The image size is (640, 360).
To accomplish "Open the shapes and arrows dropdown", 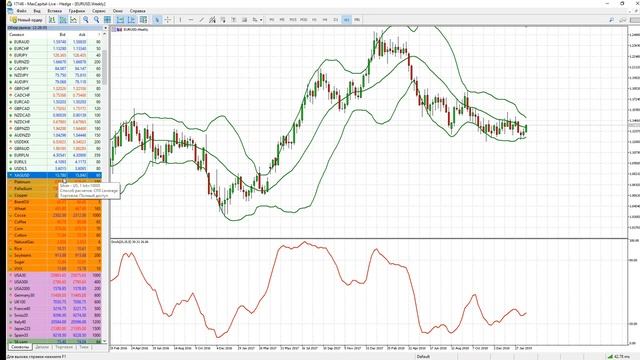I will (x=257, y=20).
